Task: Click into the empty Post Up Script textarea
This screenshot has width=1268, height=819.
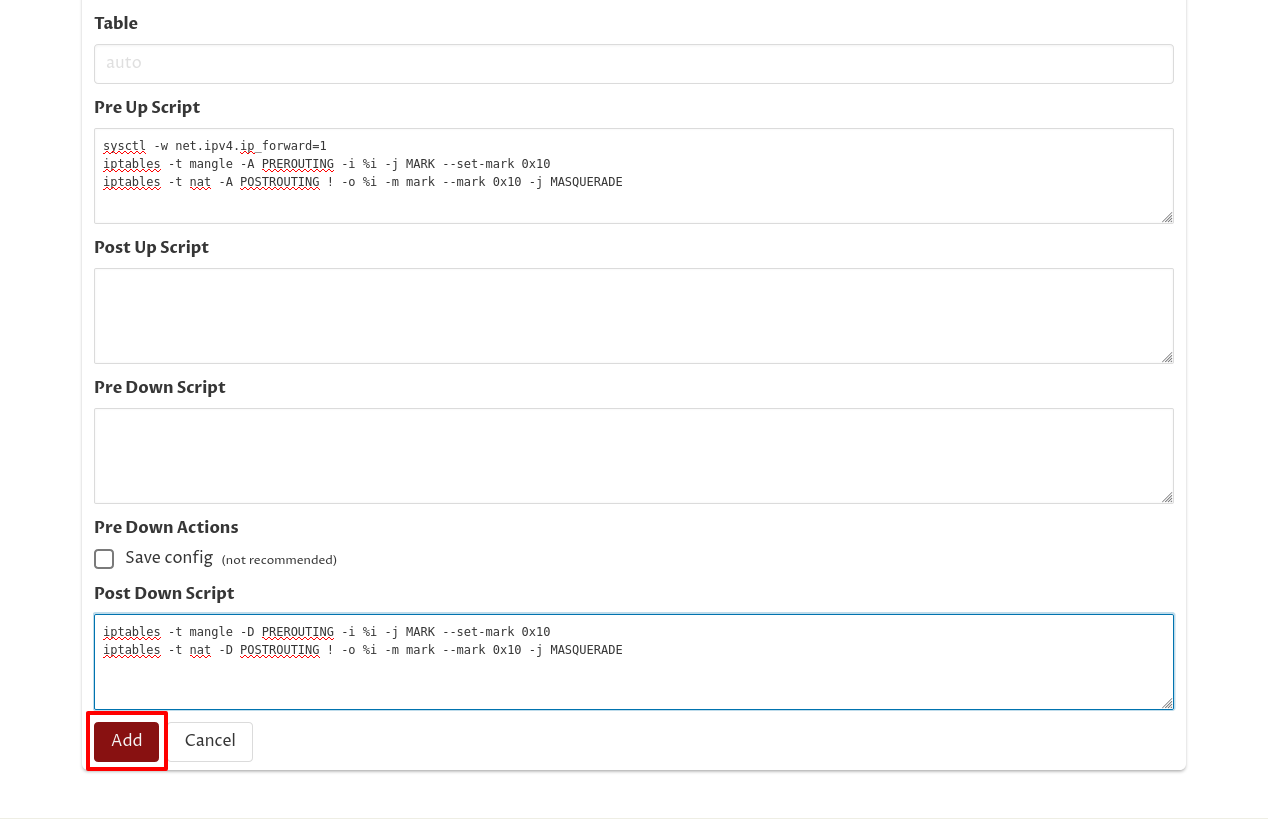Action: (x=634, y=316)
